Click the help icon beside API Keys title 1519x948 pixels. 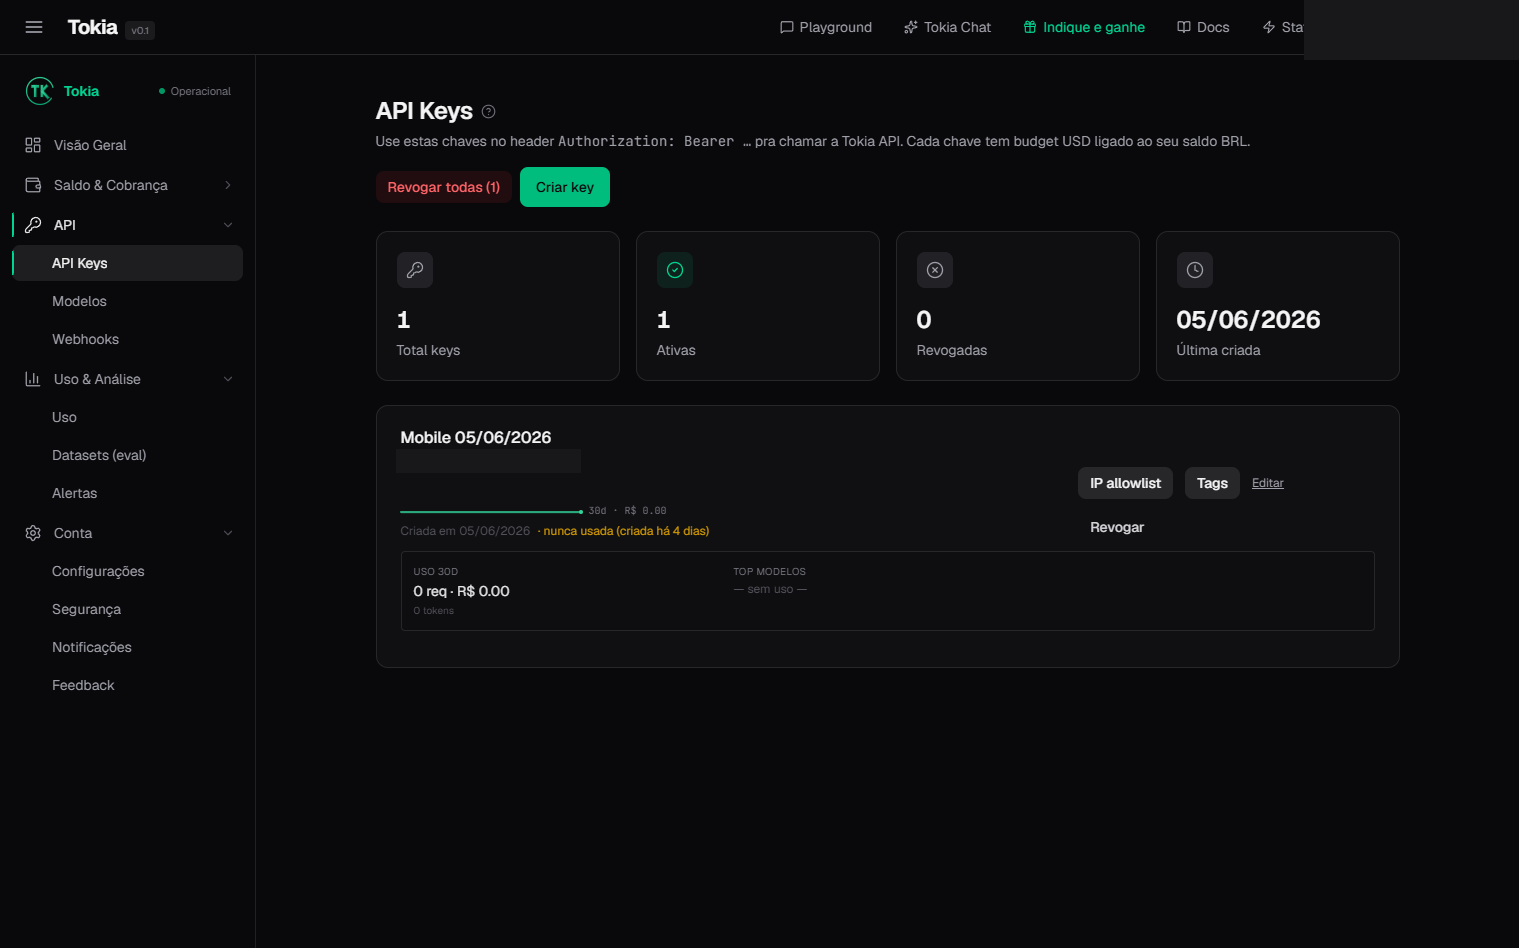click(488, 112)
